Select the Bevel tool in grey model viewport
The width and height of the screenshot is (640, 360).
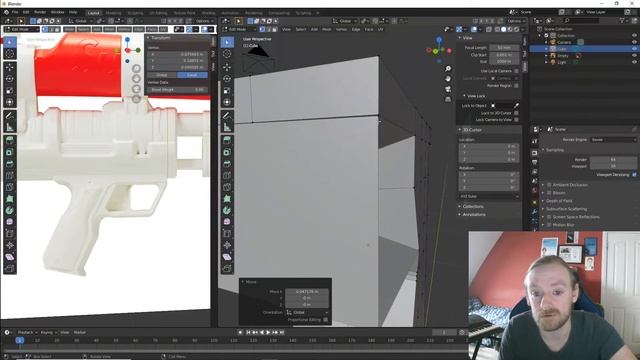227,164
